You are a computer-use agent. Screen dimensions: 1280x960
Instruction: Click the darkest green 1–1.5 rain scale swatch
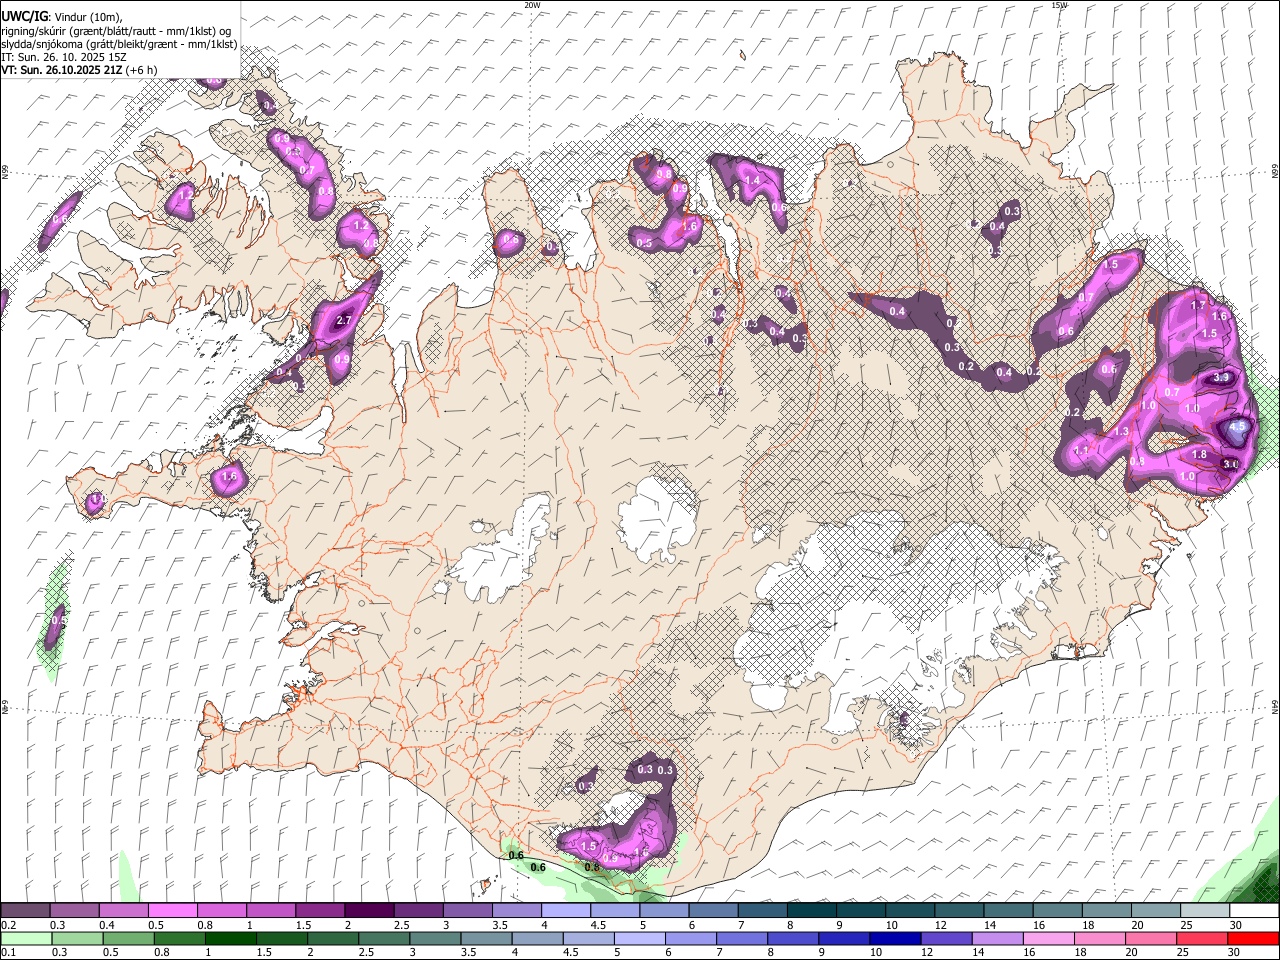point(229,939)
